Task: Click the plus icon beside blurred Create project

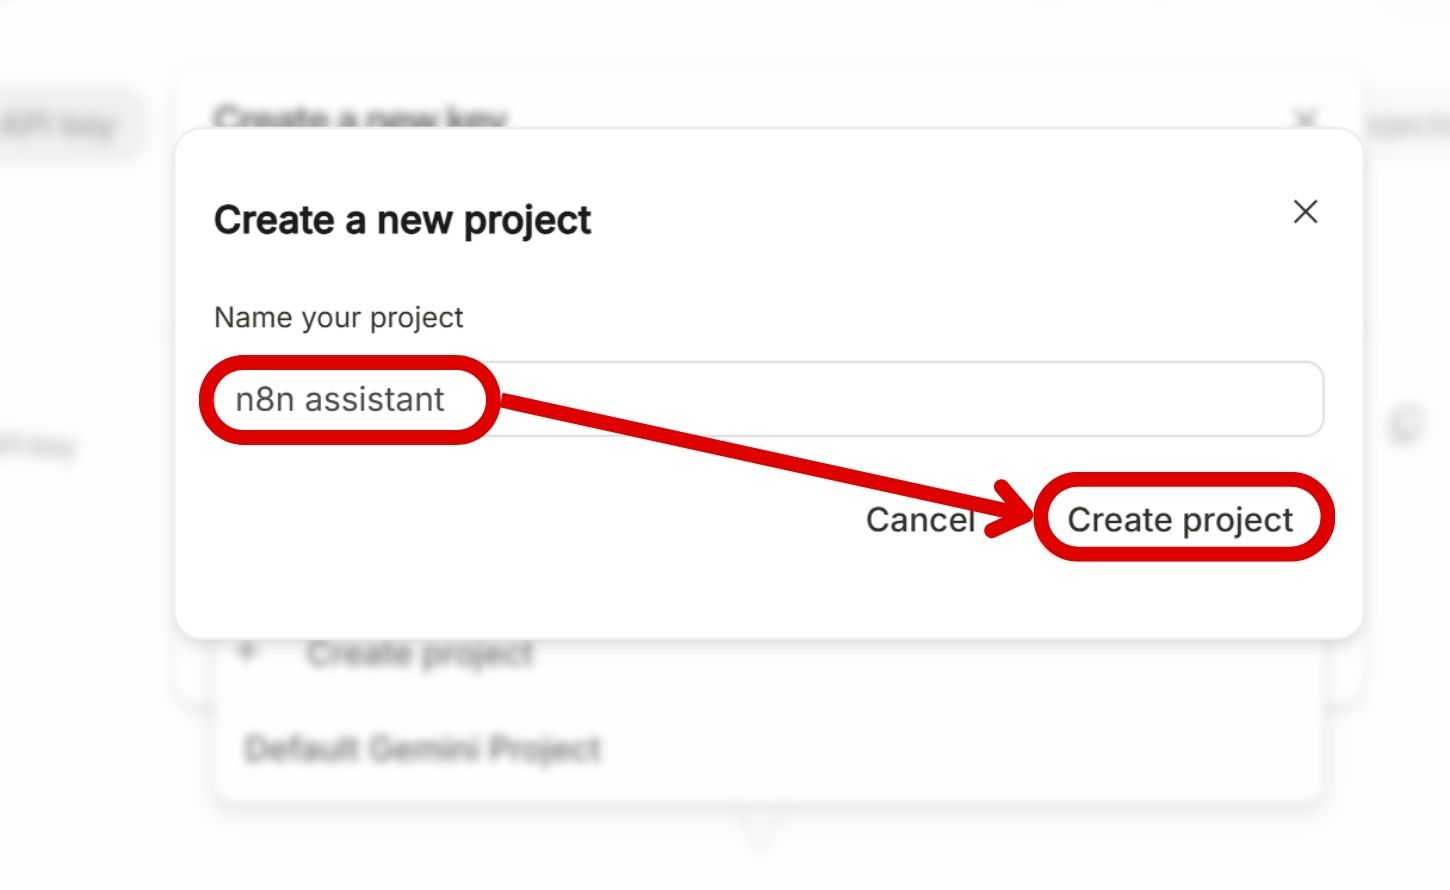Action: (x=248, y=653)
